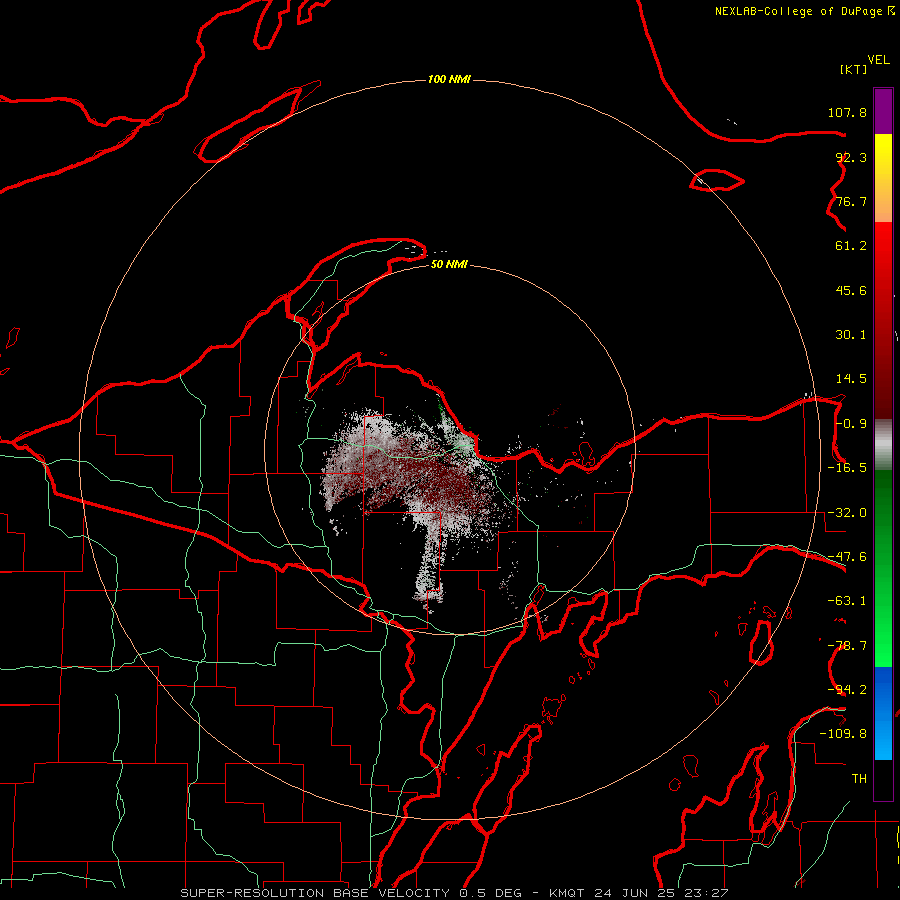Click the 107.8 velocity scale value
900x900 pixels.
click(847, 112)
